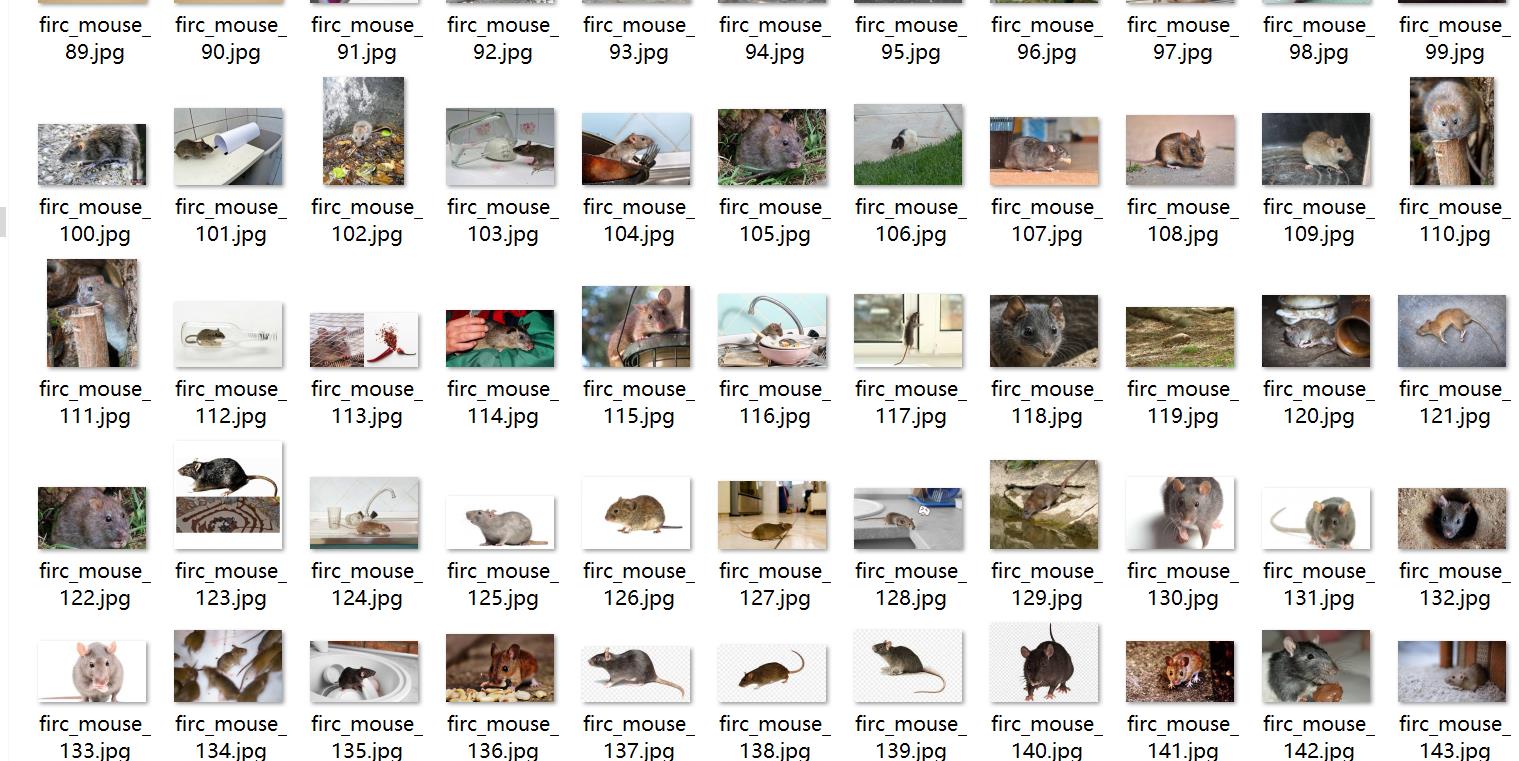1519x761 pixels.
Task: Select firc_mouse_129.jpg pond thumbnail
Action: click(1044, 505)
